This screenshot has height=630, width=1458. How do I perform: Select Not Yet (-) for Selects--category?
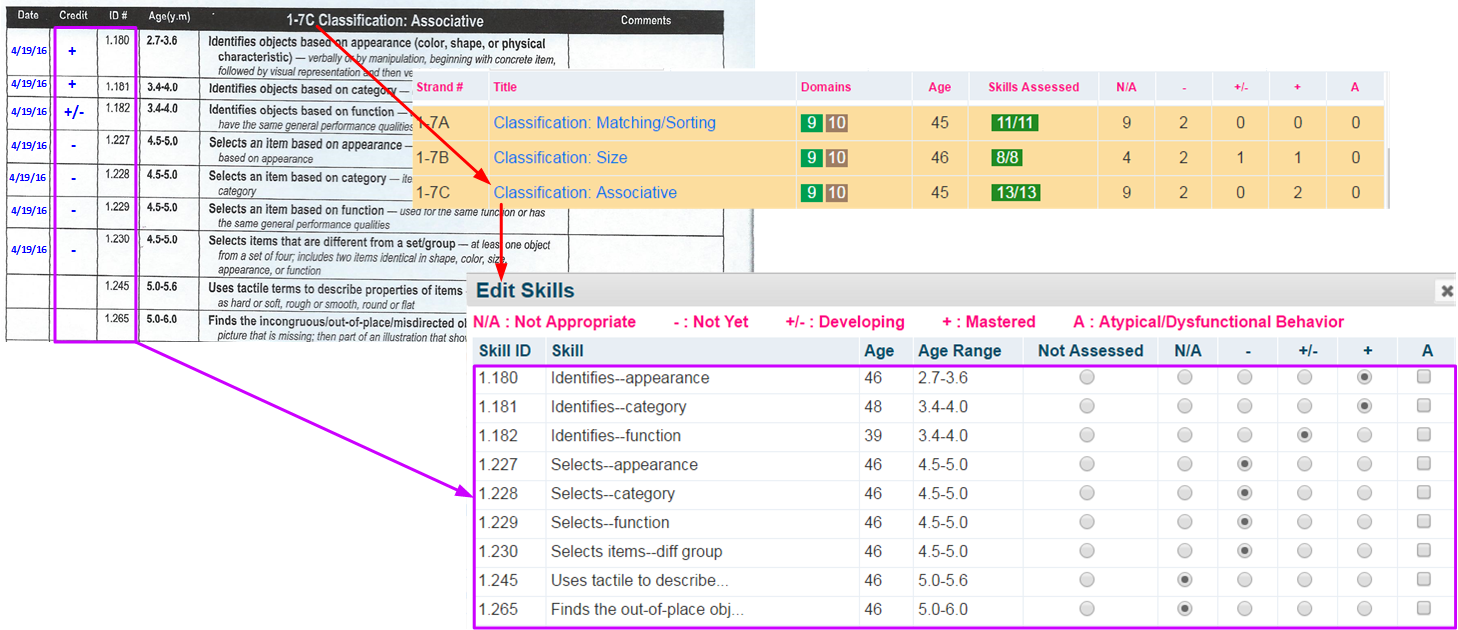(1245, 494)
